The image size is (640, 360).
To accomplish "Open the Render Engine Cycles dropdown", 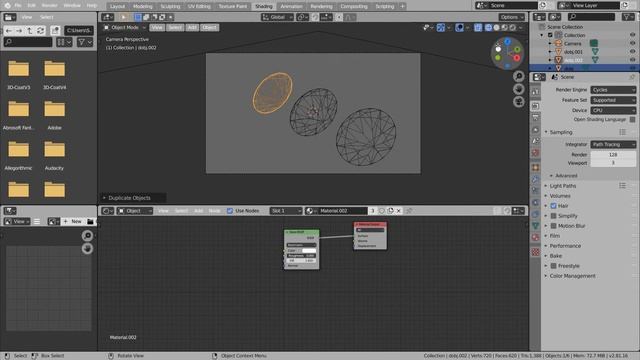I will 613,90.
